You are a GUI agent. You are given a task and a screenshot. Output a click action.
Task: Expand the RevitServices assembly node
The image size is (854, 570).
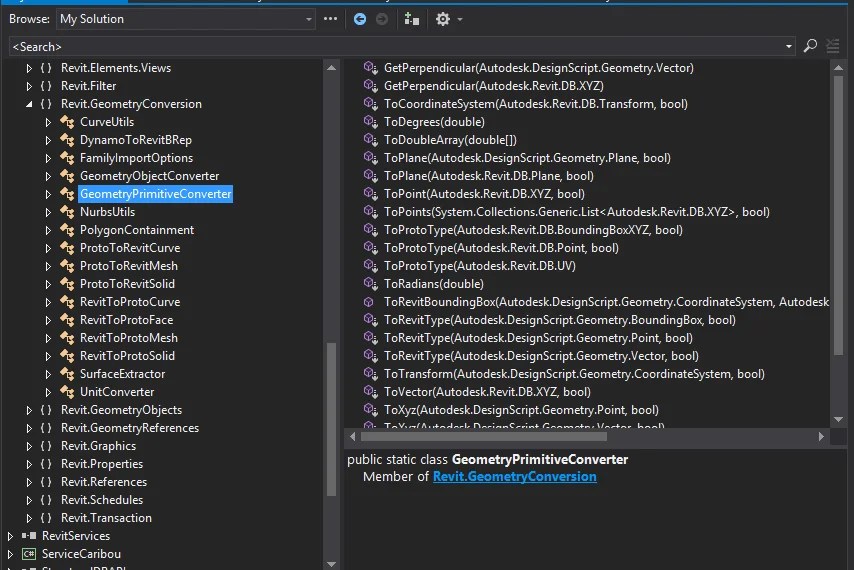pyautogui.click(x=10, y=536)
